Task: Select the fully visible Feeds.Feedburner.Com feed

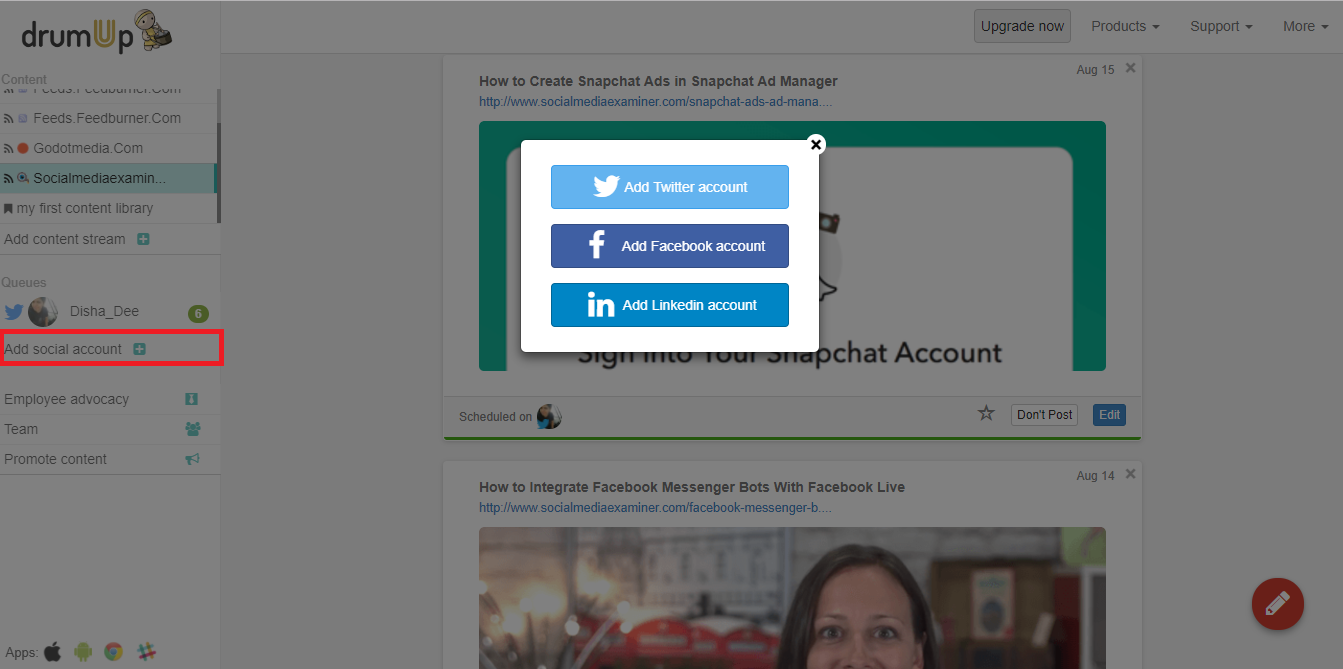Action: click(107, 118)
